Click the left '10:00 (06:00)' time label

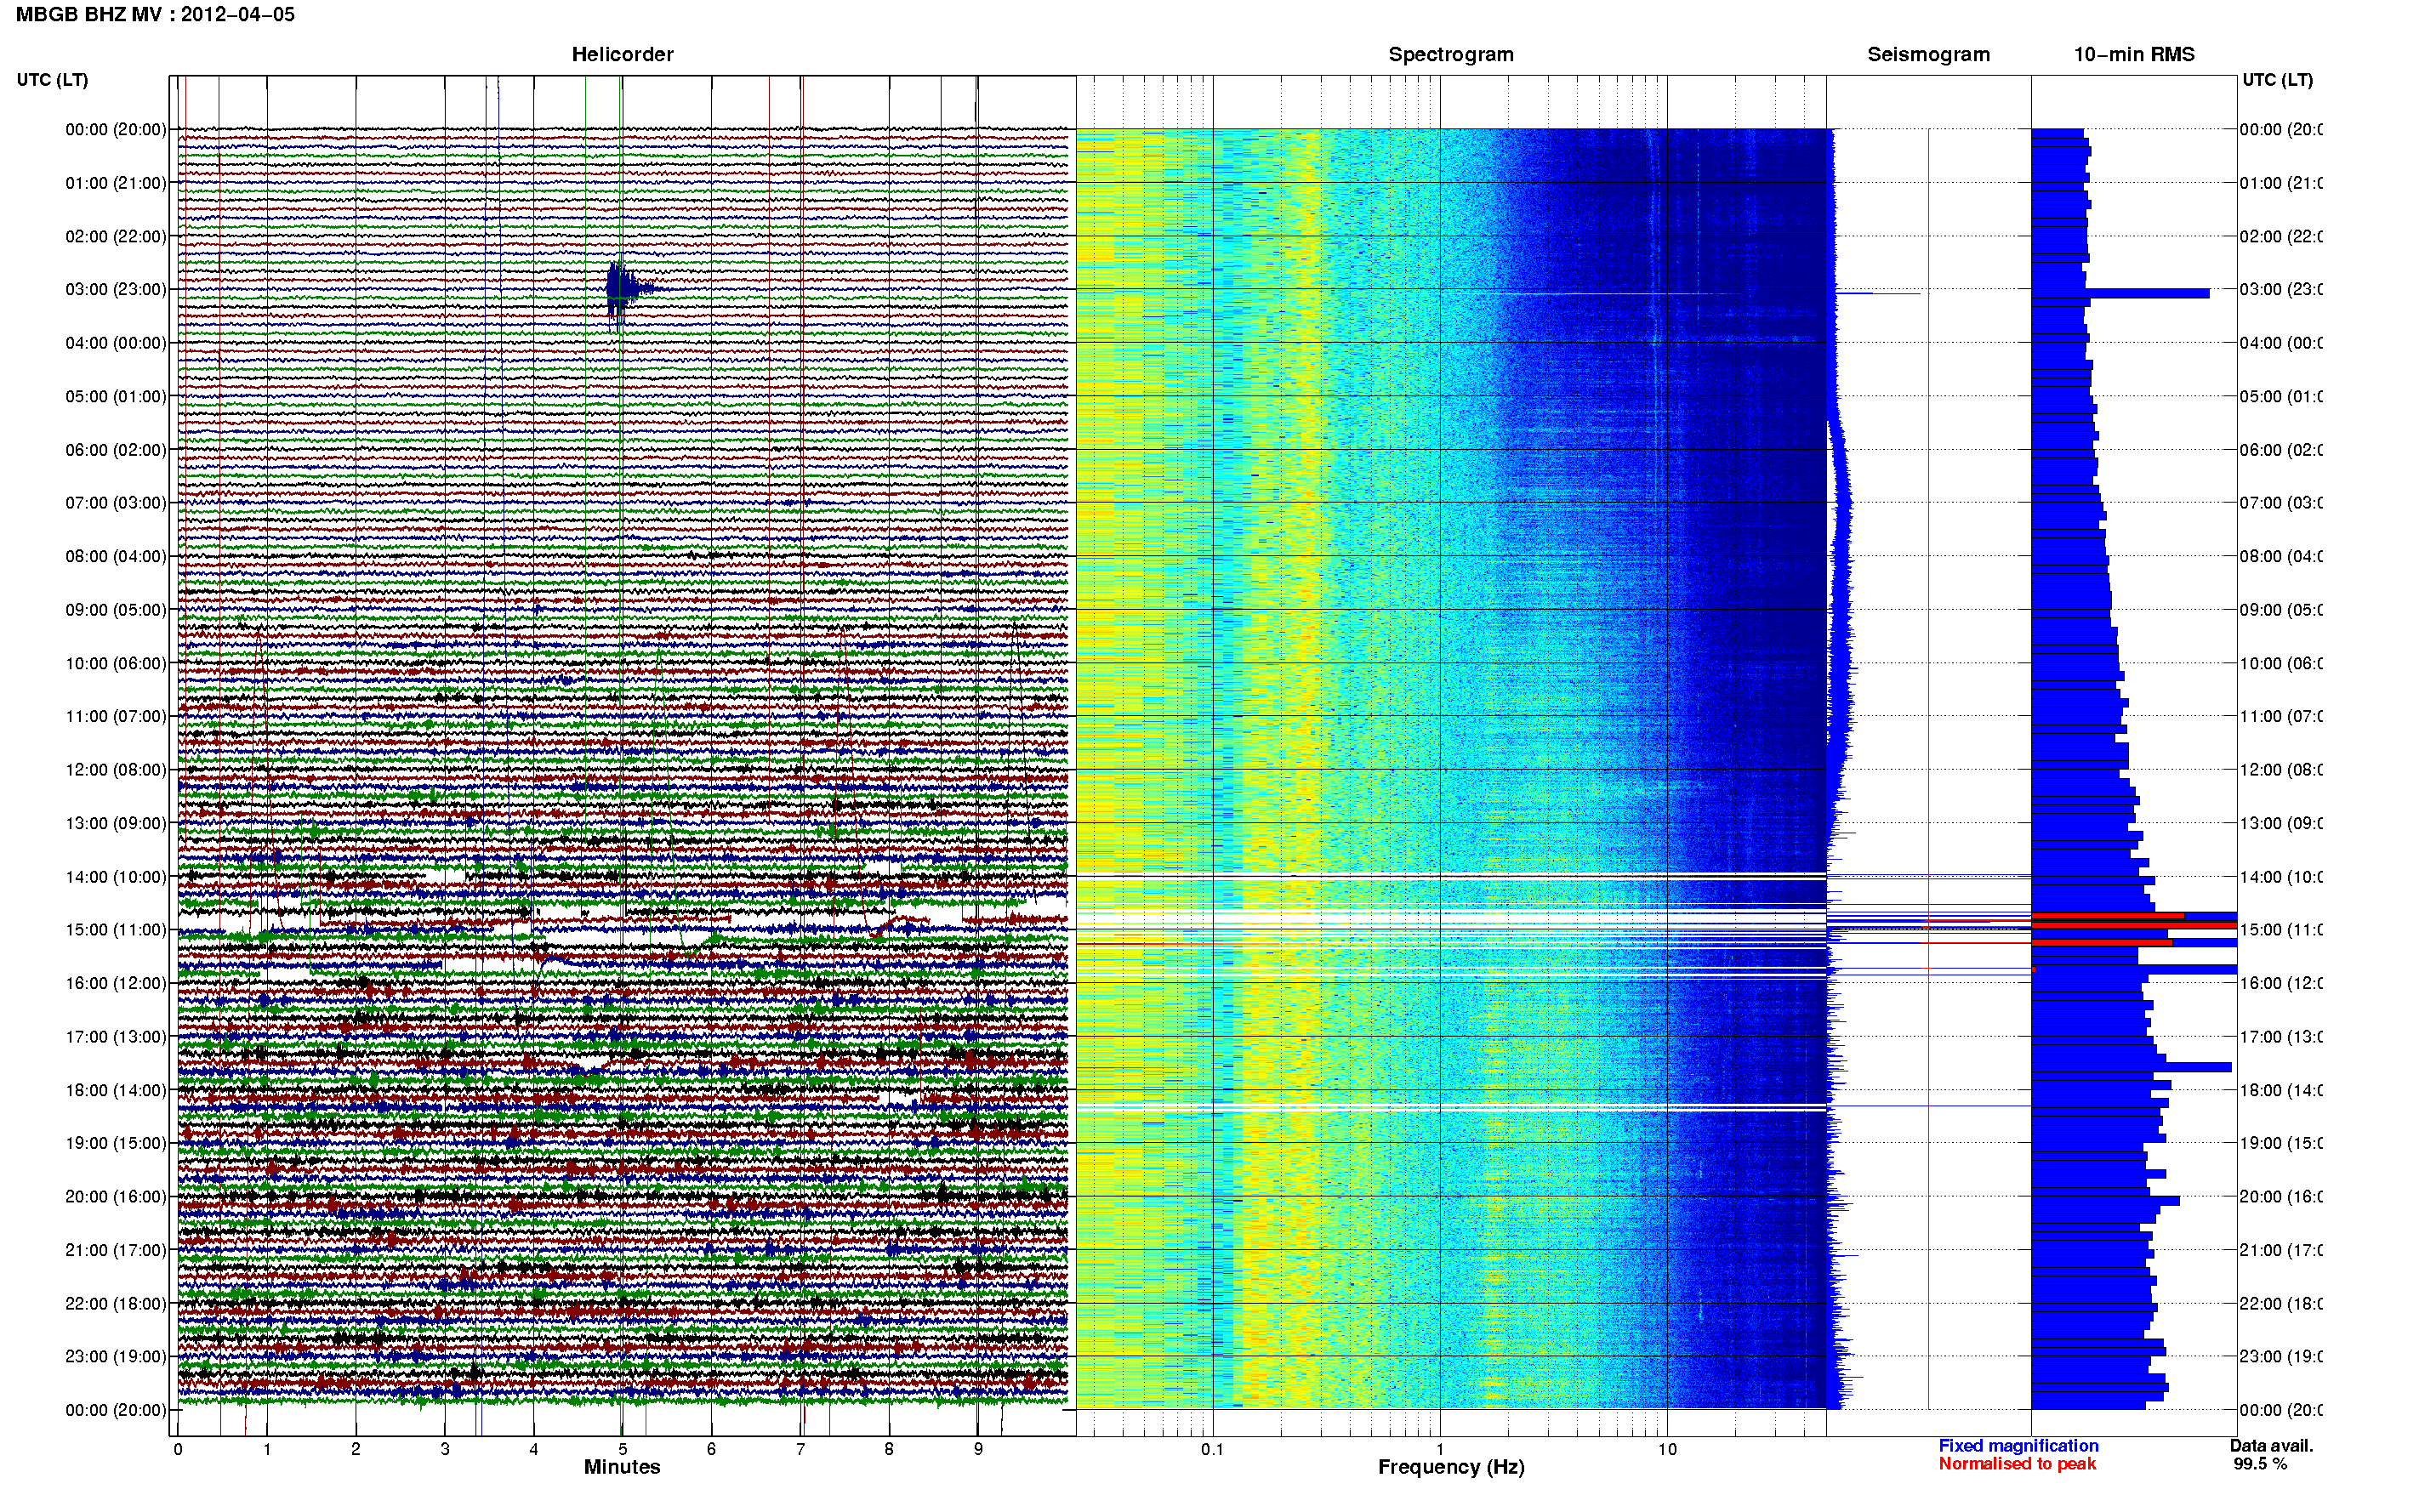tap(116, 663)
